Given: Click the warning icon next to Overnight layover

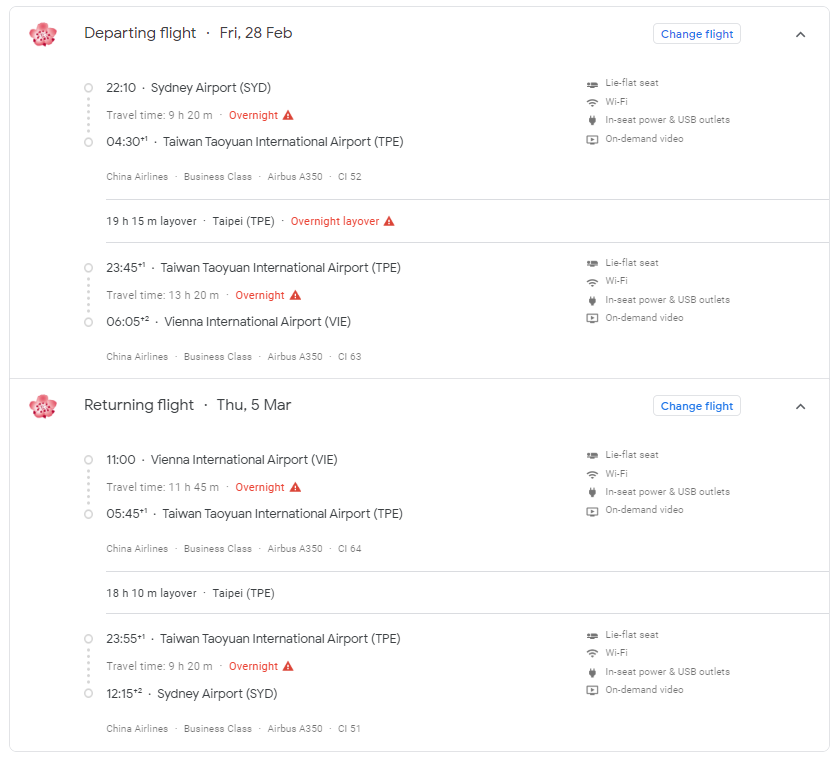Looking at the screenshot, I should [389, 221].
